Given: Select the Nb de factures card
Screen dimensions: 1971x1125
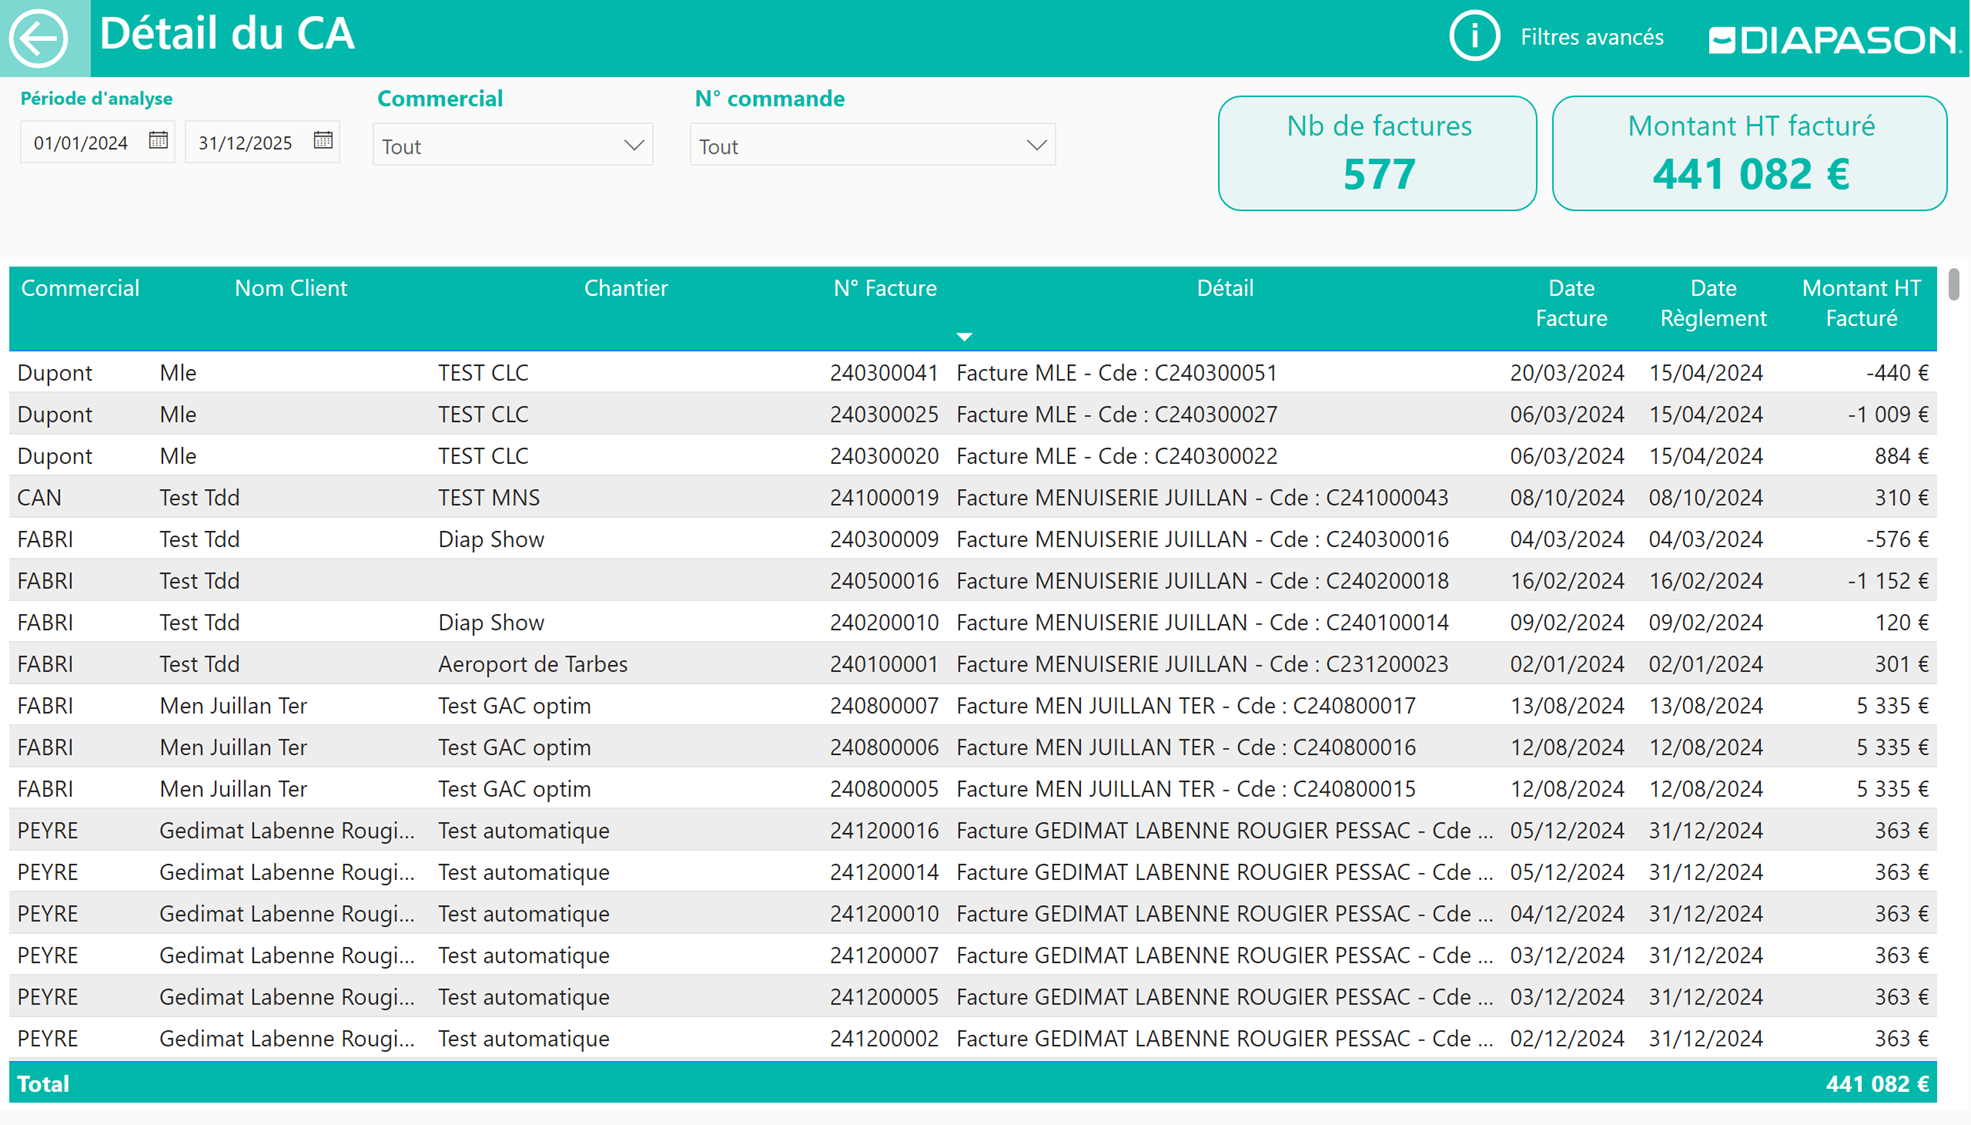Looking at the screenshot, I should pyautogui.click(x=1377, y=153).
